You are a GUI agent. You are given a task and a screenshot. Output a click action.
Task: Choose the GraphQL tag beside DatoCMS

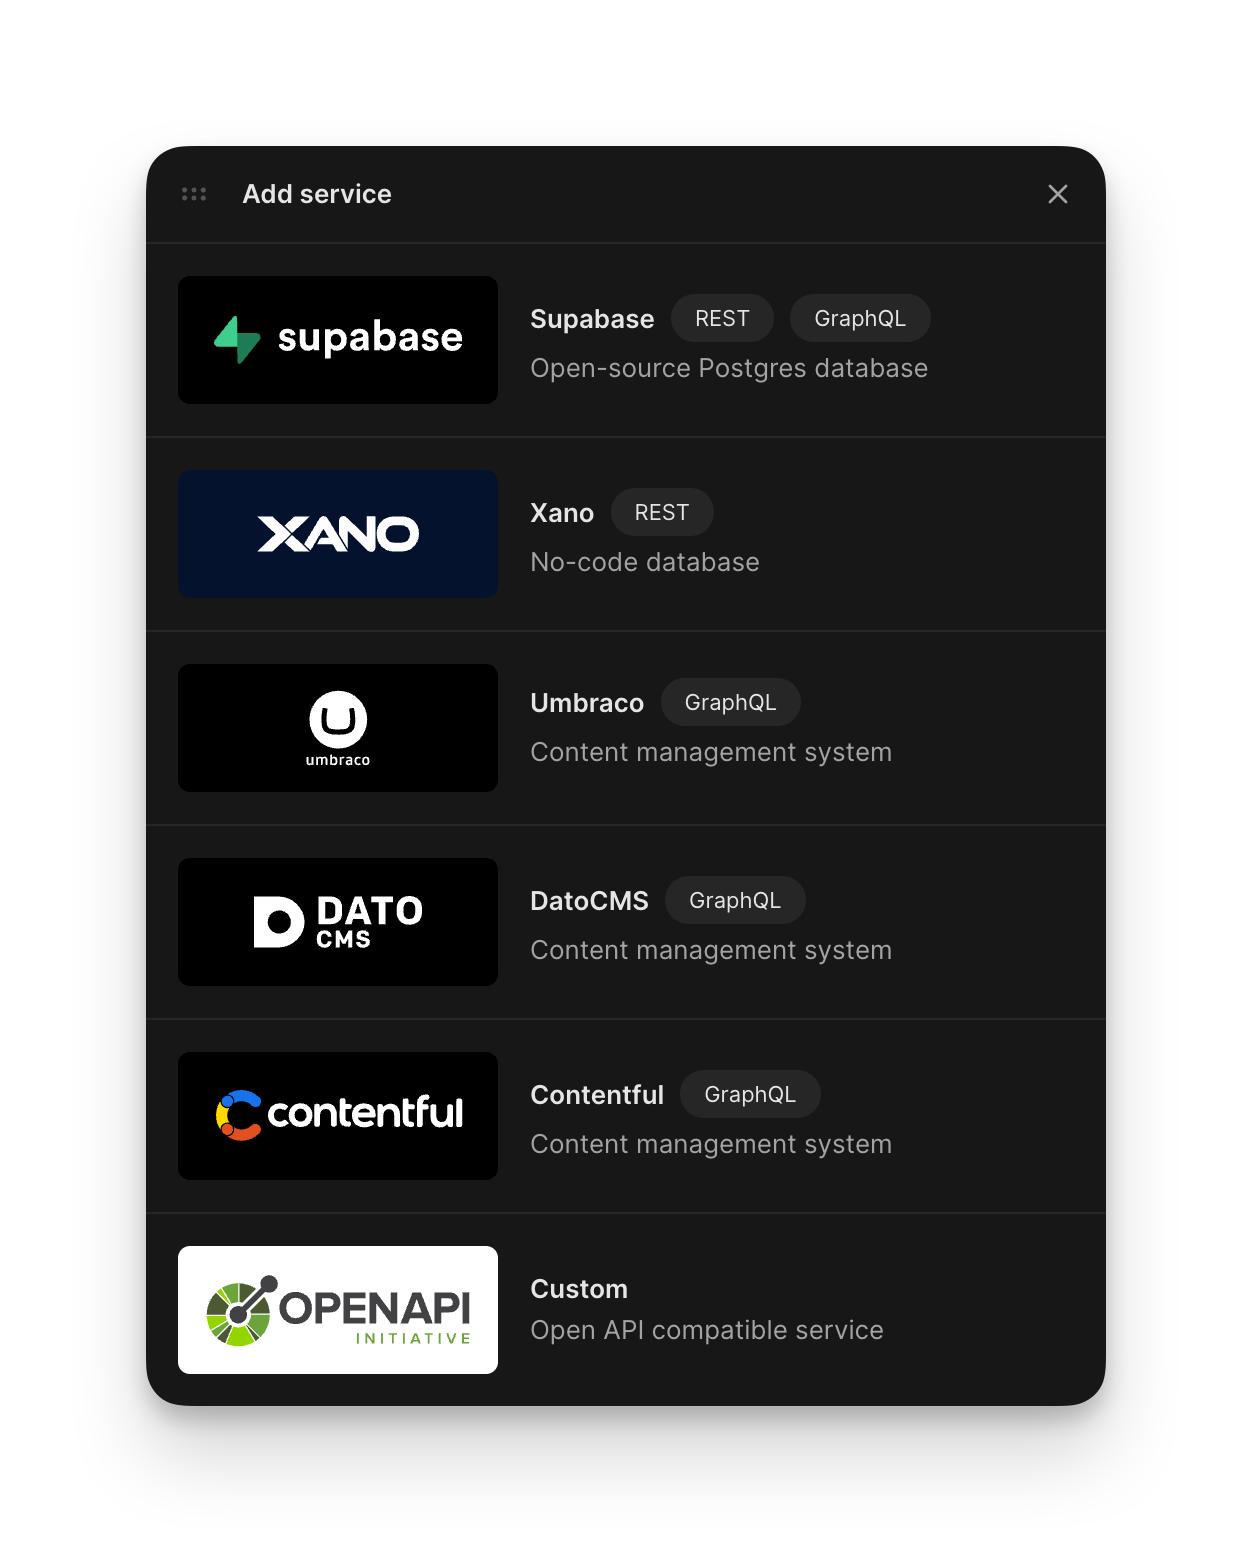click(x=735, y=900)
